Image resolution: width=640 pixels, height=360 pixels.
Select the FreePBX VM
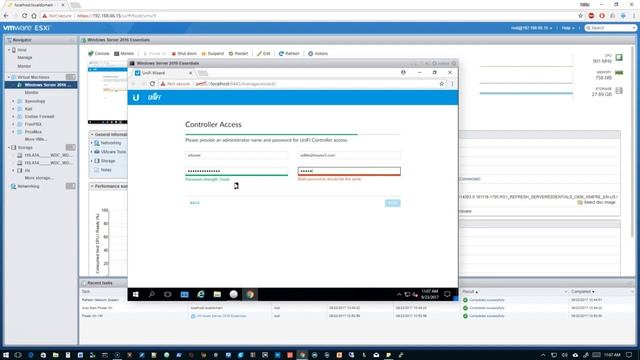pyautogui.click(x=33, y=124)
